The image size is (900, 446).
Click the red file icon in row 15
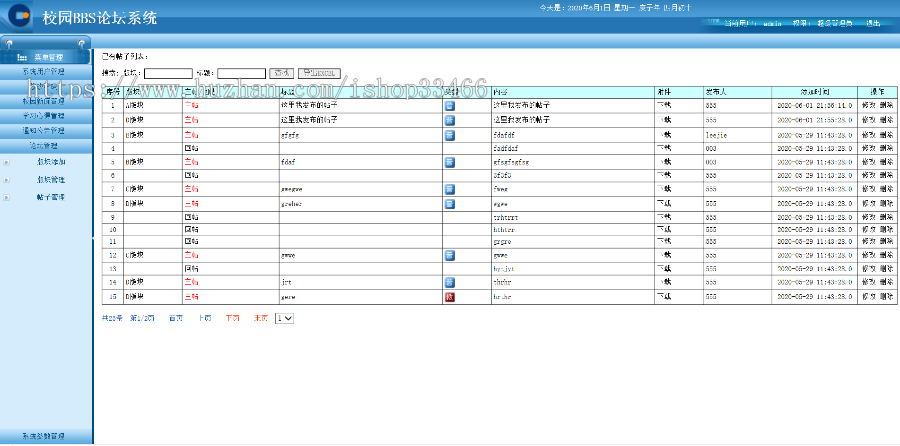(450, 297)
